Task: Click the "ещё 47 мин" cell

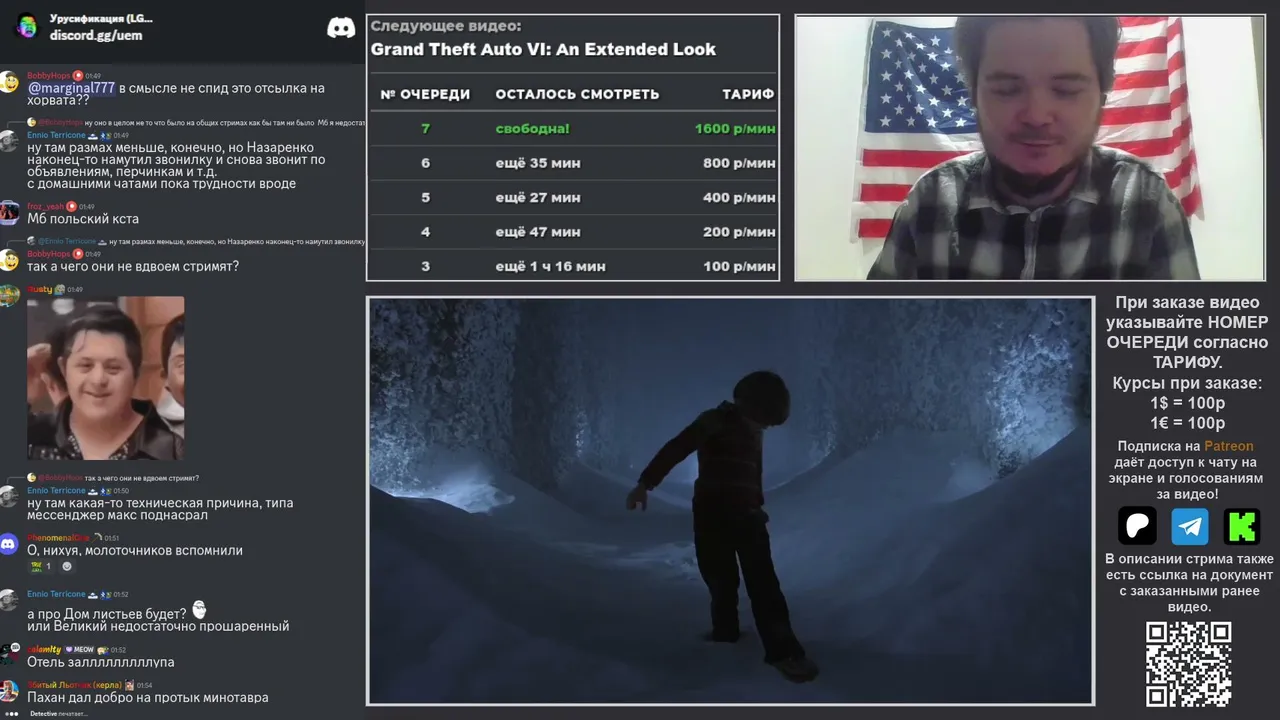Action: click(x=538, y=232)
